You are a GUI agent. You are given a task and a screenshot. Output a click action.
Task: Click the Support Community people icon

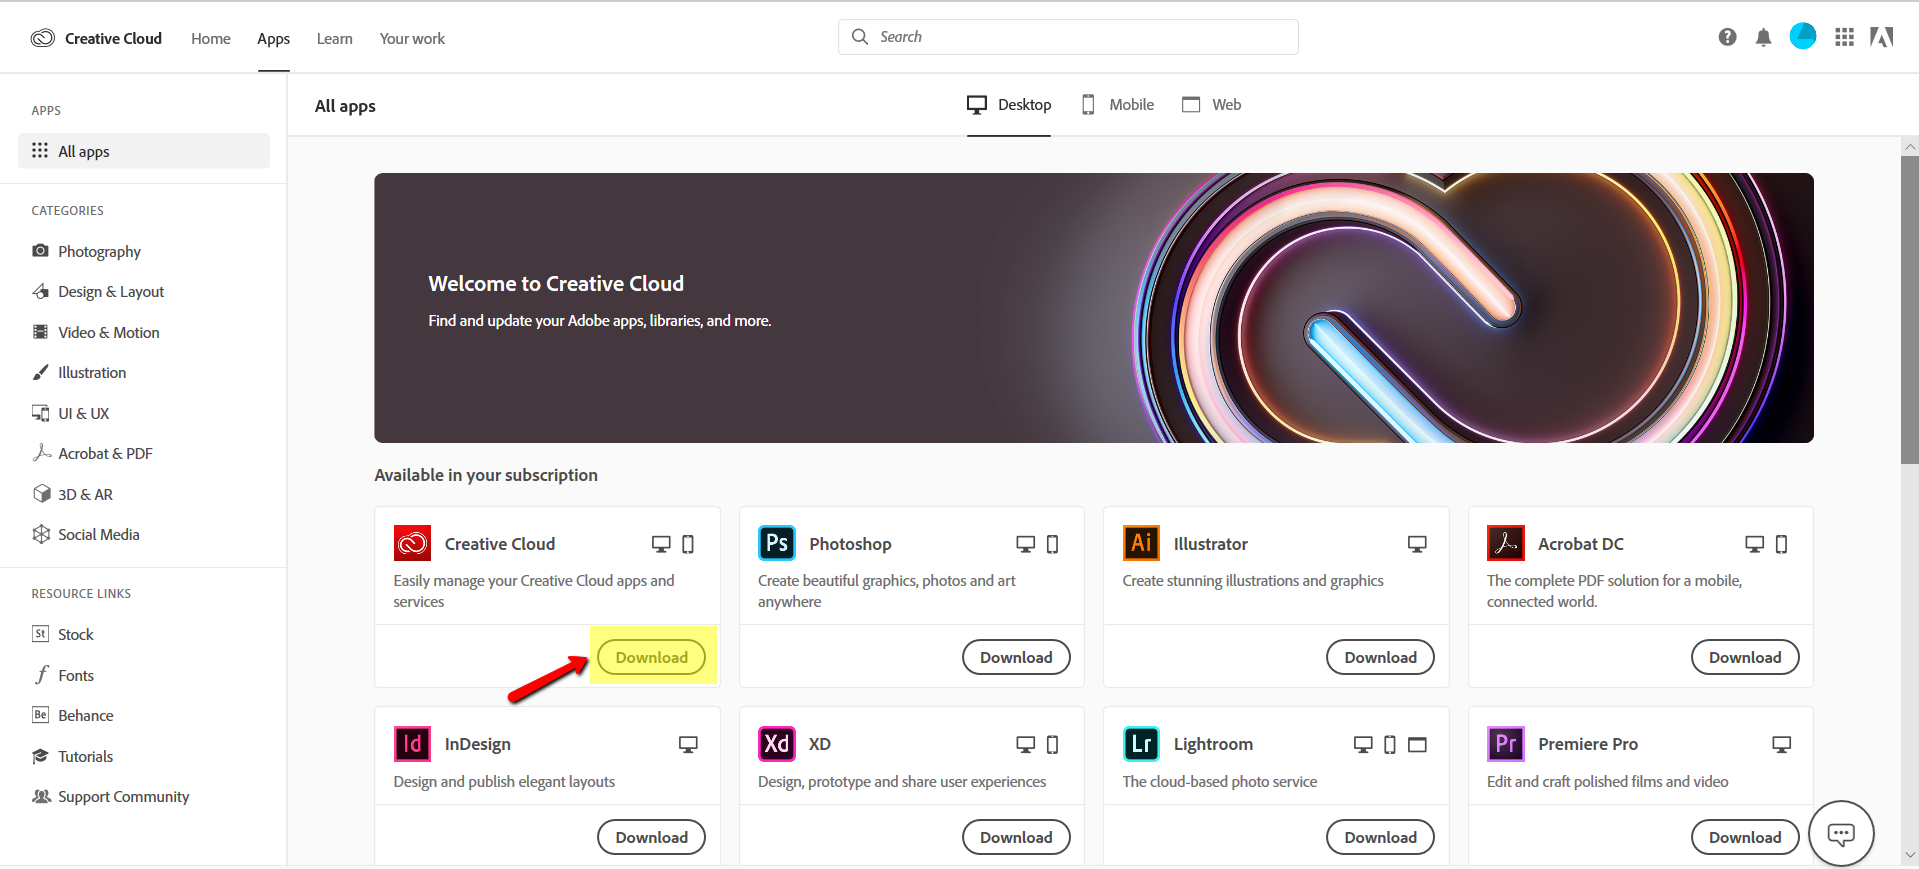tap(41, 796)
